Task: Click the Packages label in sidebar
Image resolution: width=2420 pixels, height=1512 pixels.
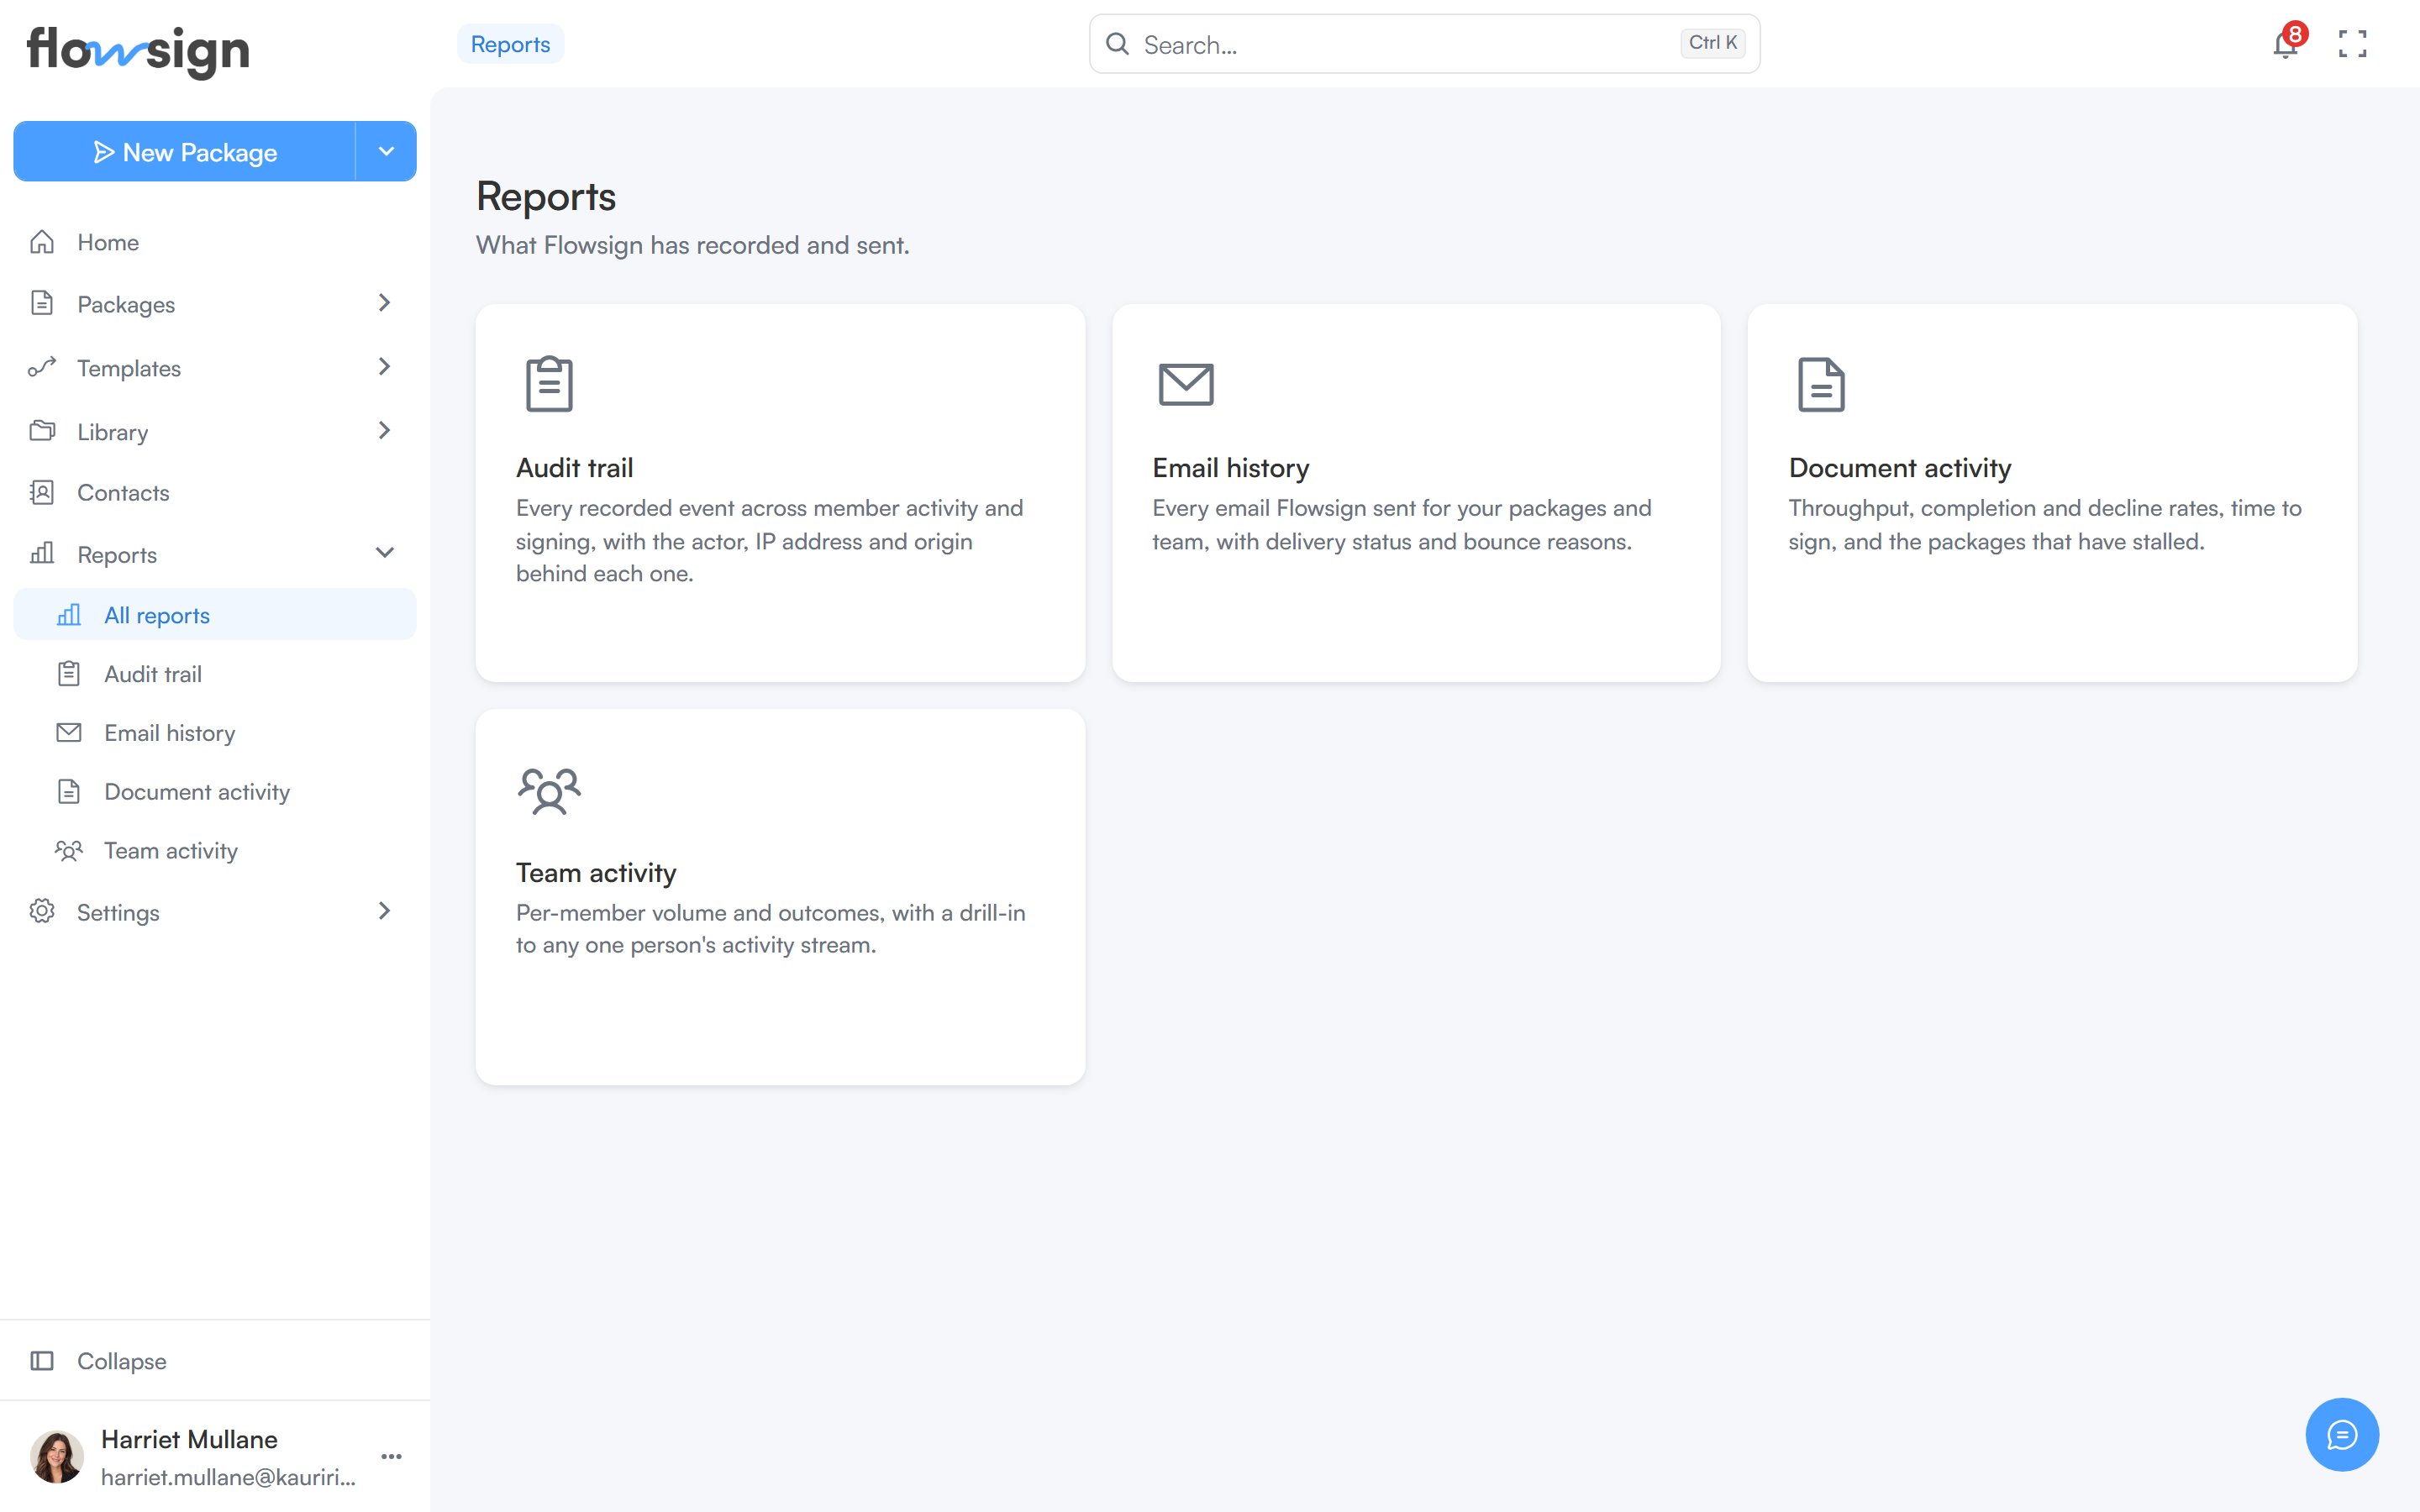Action: tap(126, 304)
